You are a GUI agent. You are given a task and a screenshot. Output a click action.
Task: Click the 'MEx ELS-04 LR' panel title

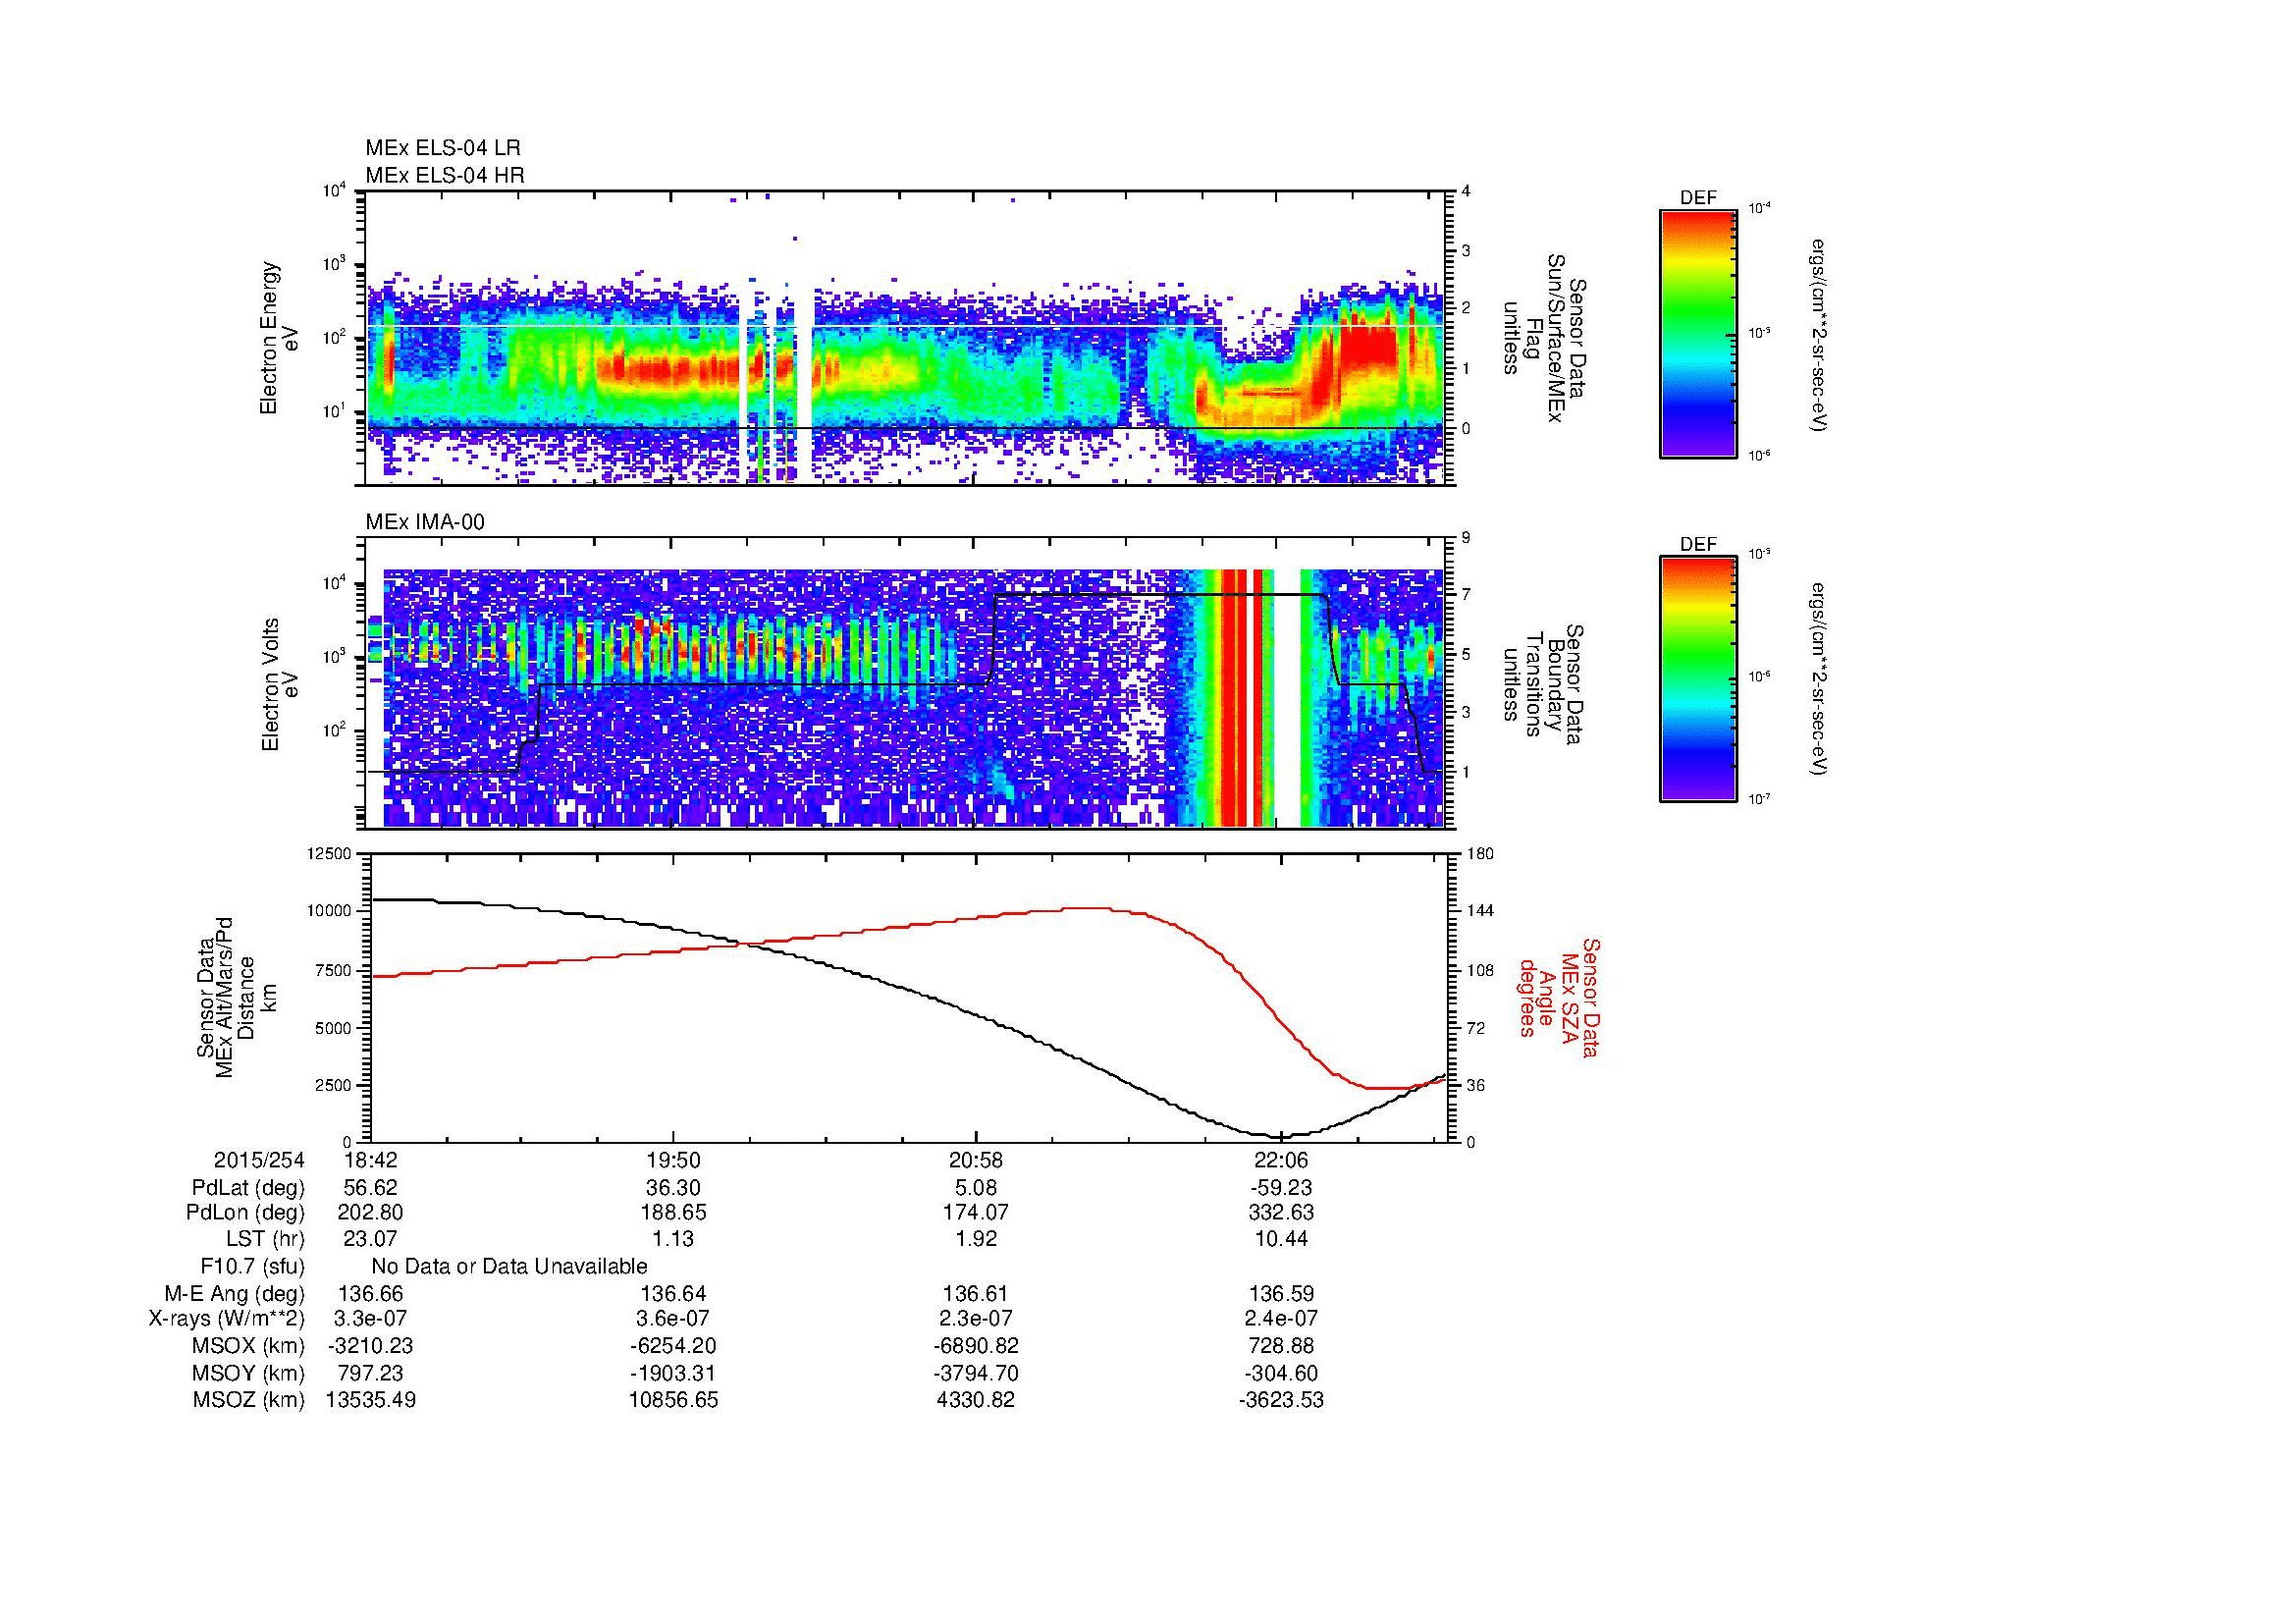(443, 148)
